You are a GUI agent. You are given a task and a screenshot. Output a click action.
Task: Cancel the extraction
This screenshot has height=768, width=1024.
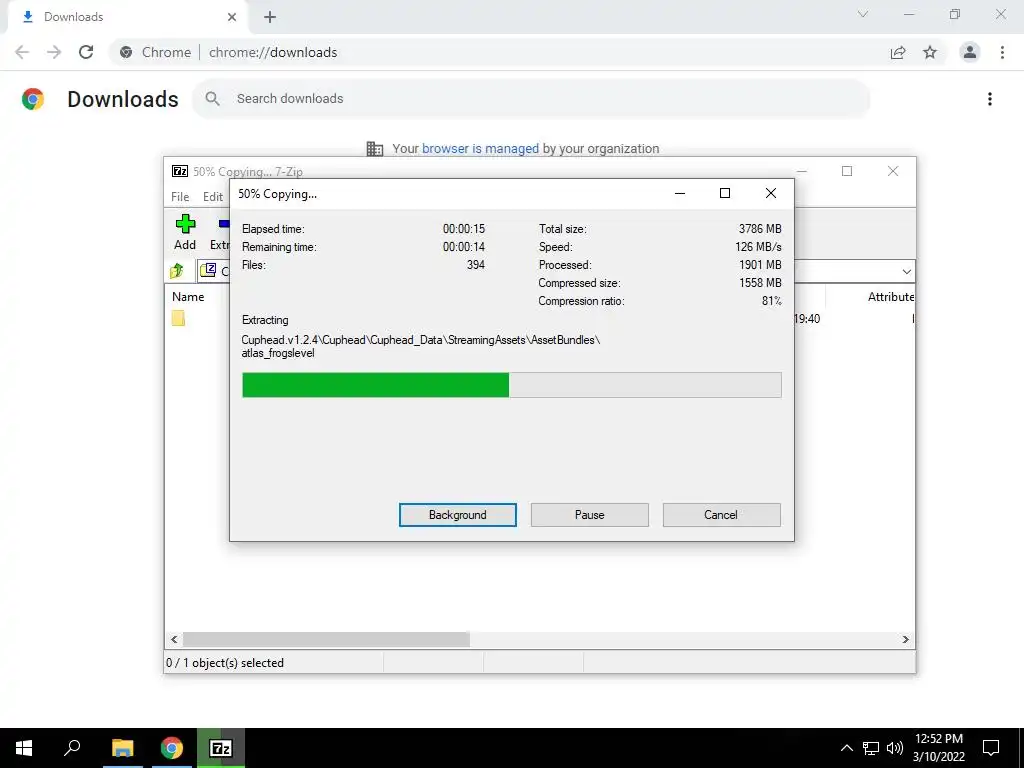pos(721,515)
